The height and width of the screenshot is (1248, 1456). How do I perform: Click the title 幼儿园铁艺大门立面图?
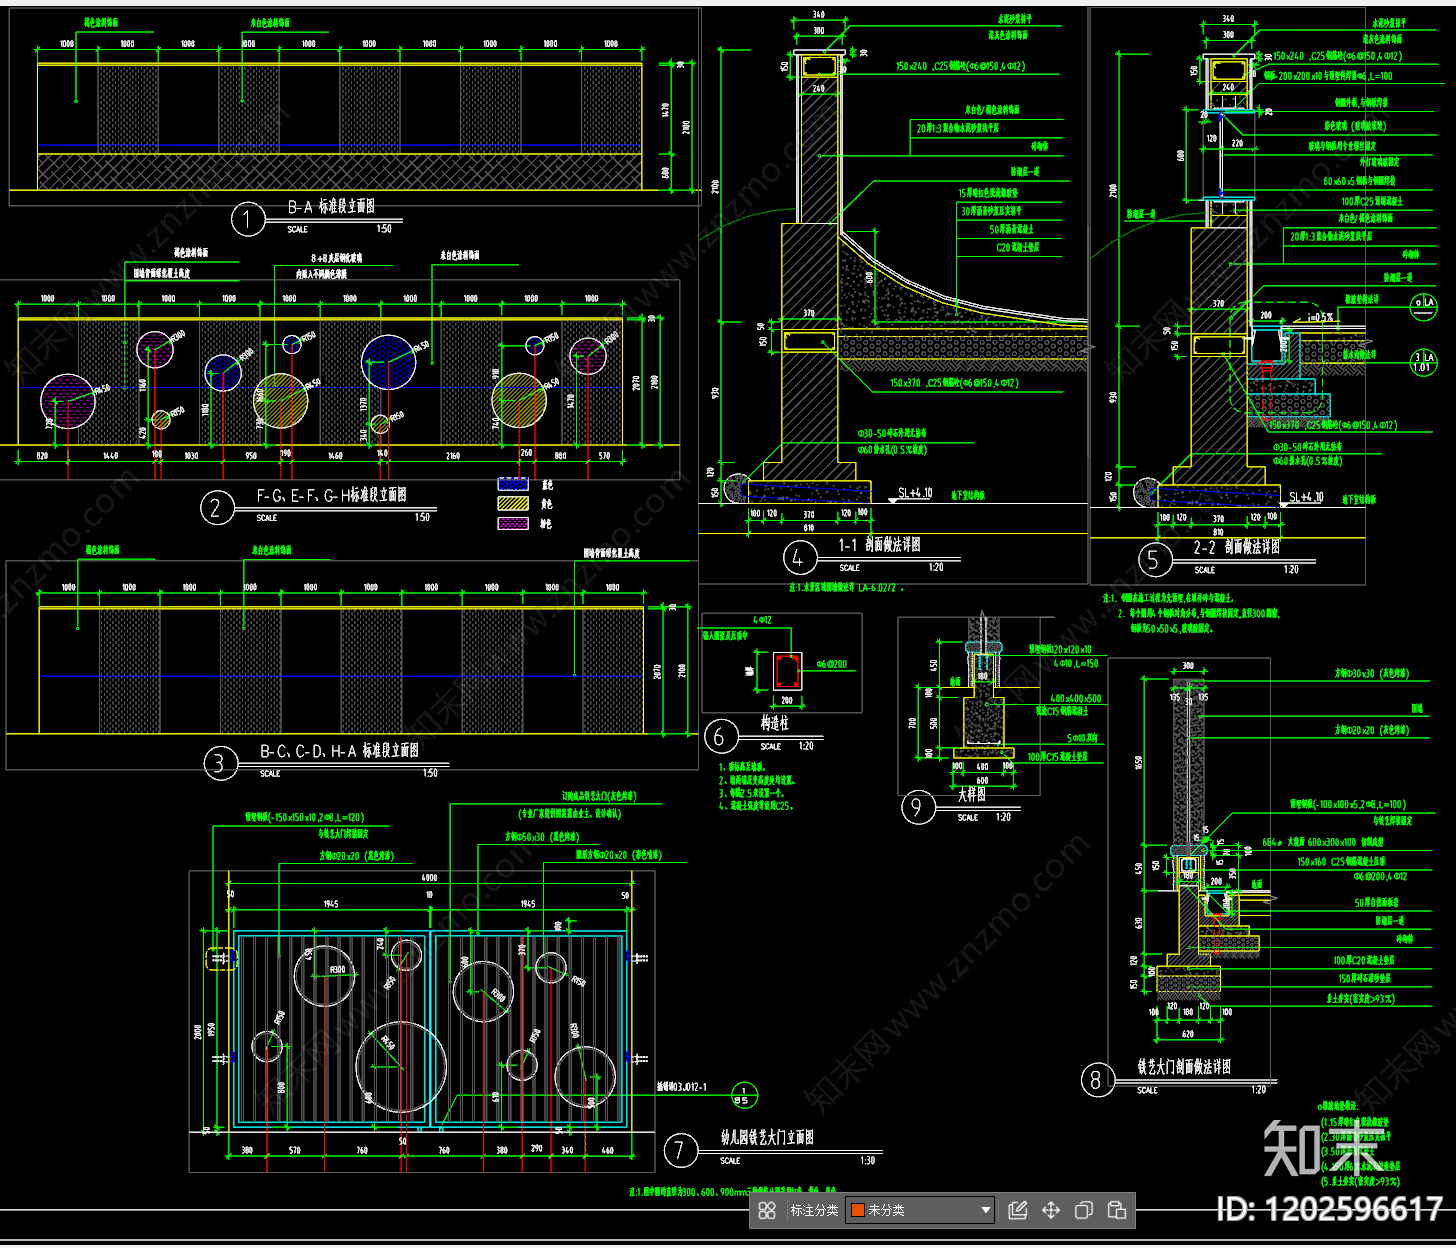[767, 1138]
